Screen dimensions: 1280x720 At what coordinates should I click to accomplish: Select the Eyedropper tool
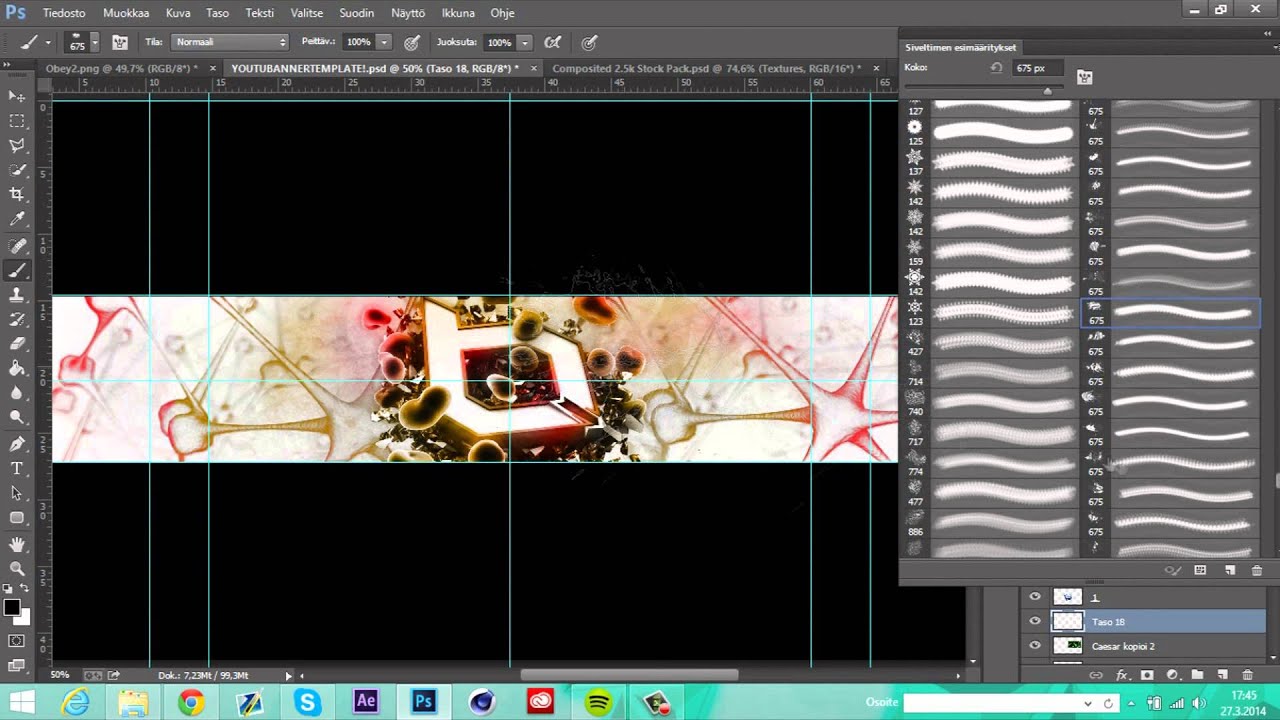coord(17,219)
